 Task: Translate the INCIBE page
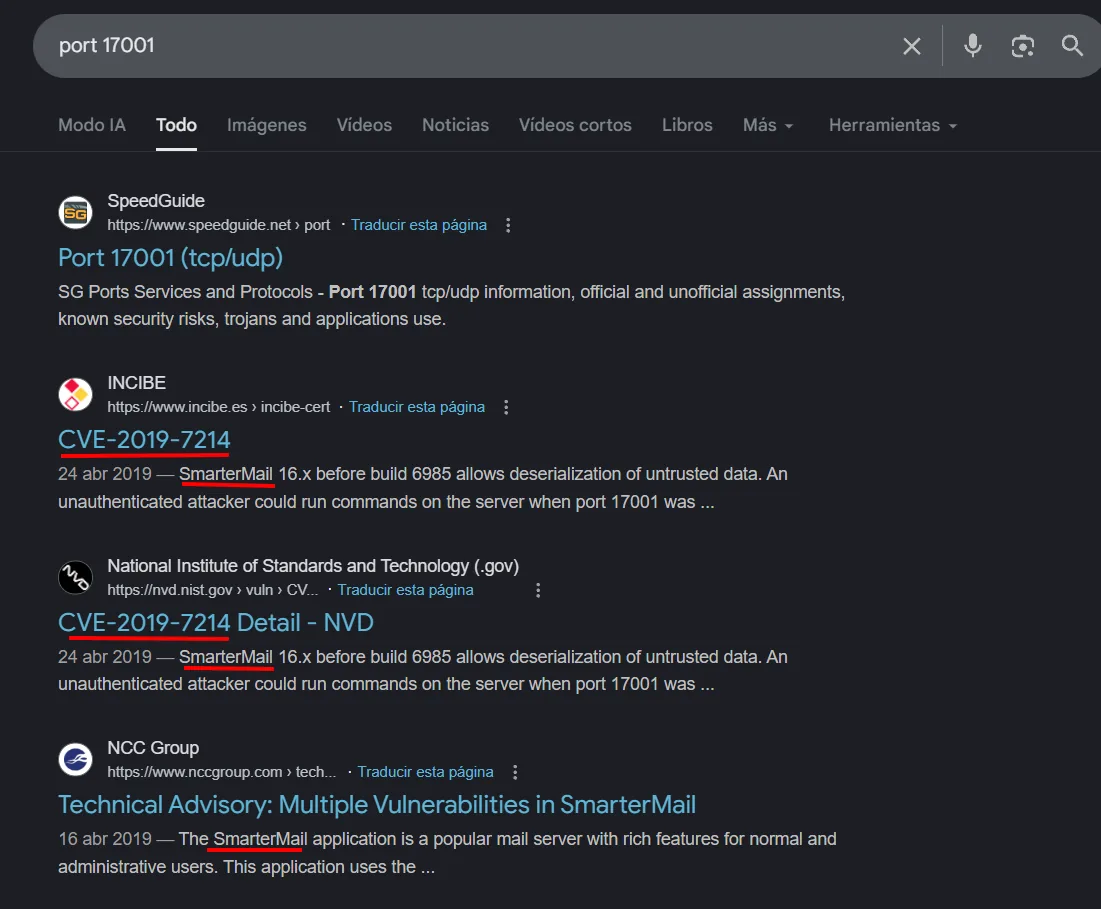(416, 407)
